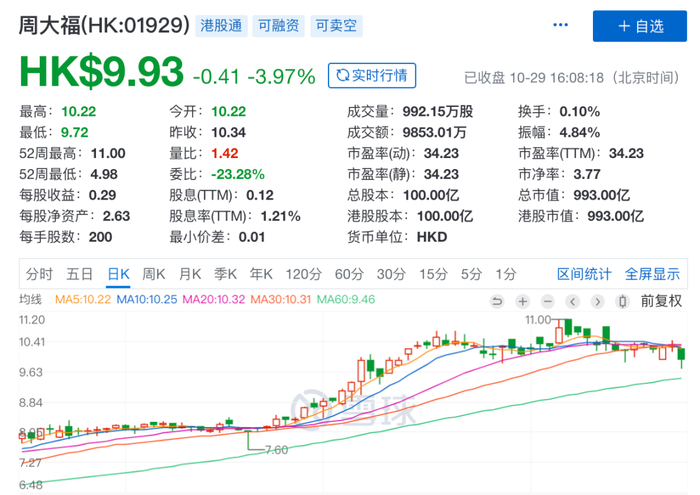Switch to the 五日 chart tab
The height and width of the screenshot is (495, 700).
click(79, 274)
